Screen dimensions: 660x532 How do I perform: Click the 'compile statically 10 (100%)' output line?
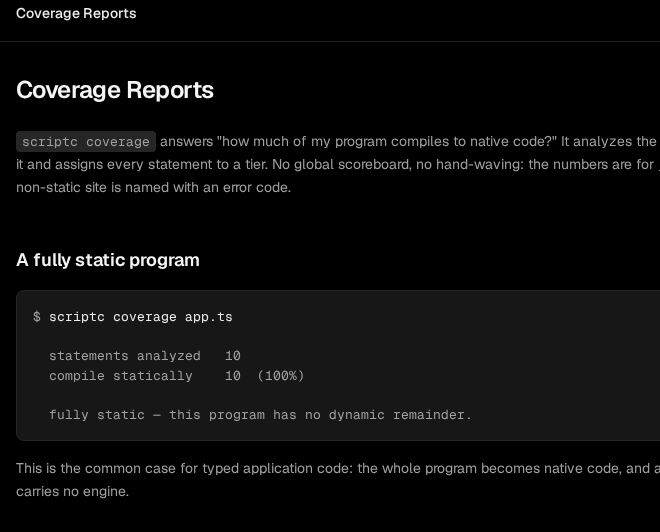pyautogui.click(x=176, y=375)
